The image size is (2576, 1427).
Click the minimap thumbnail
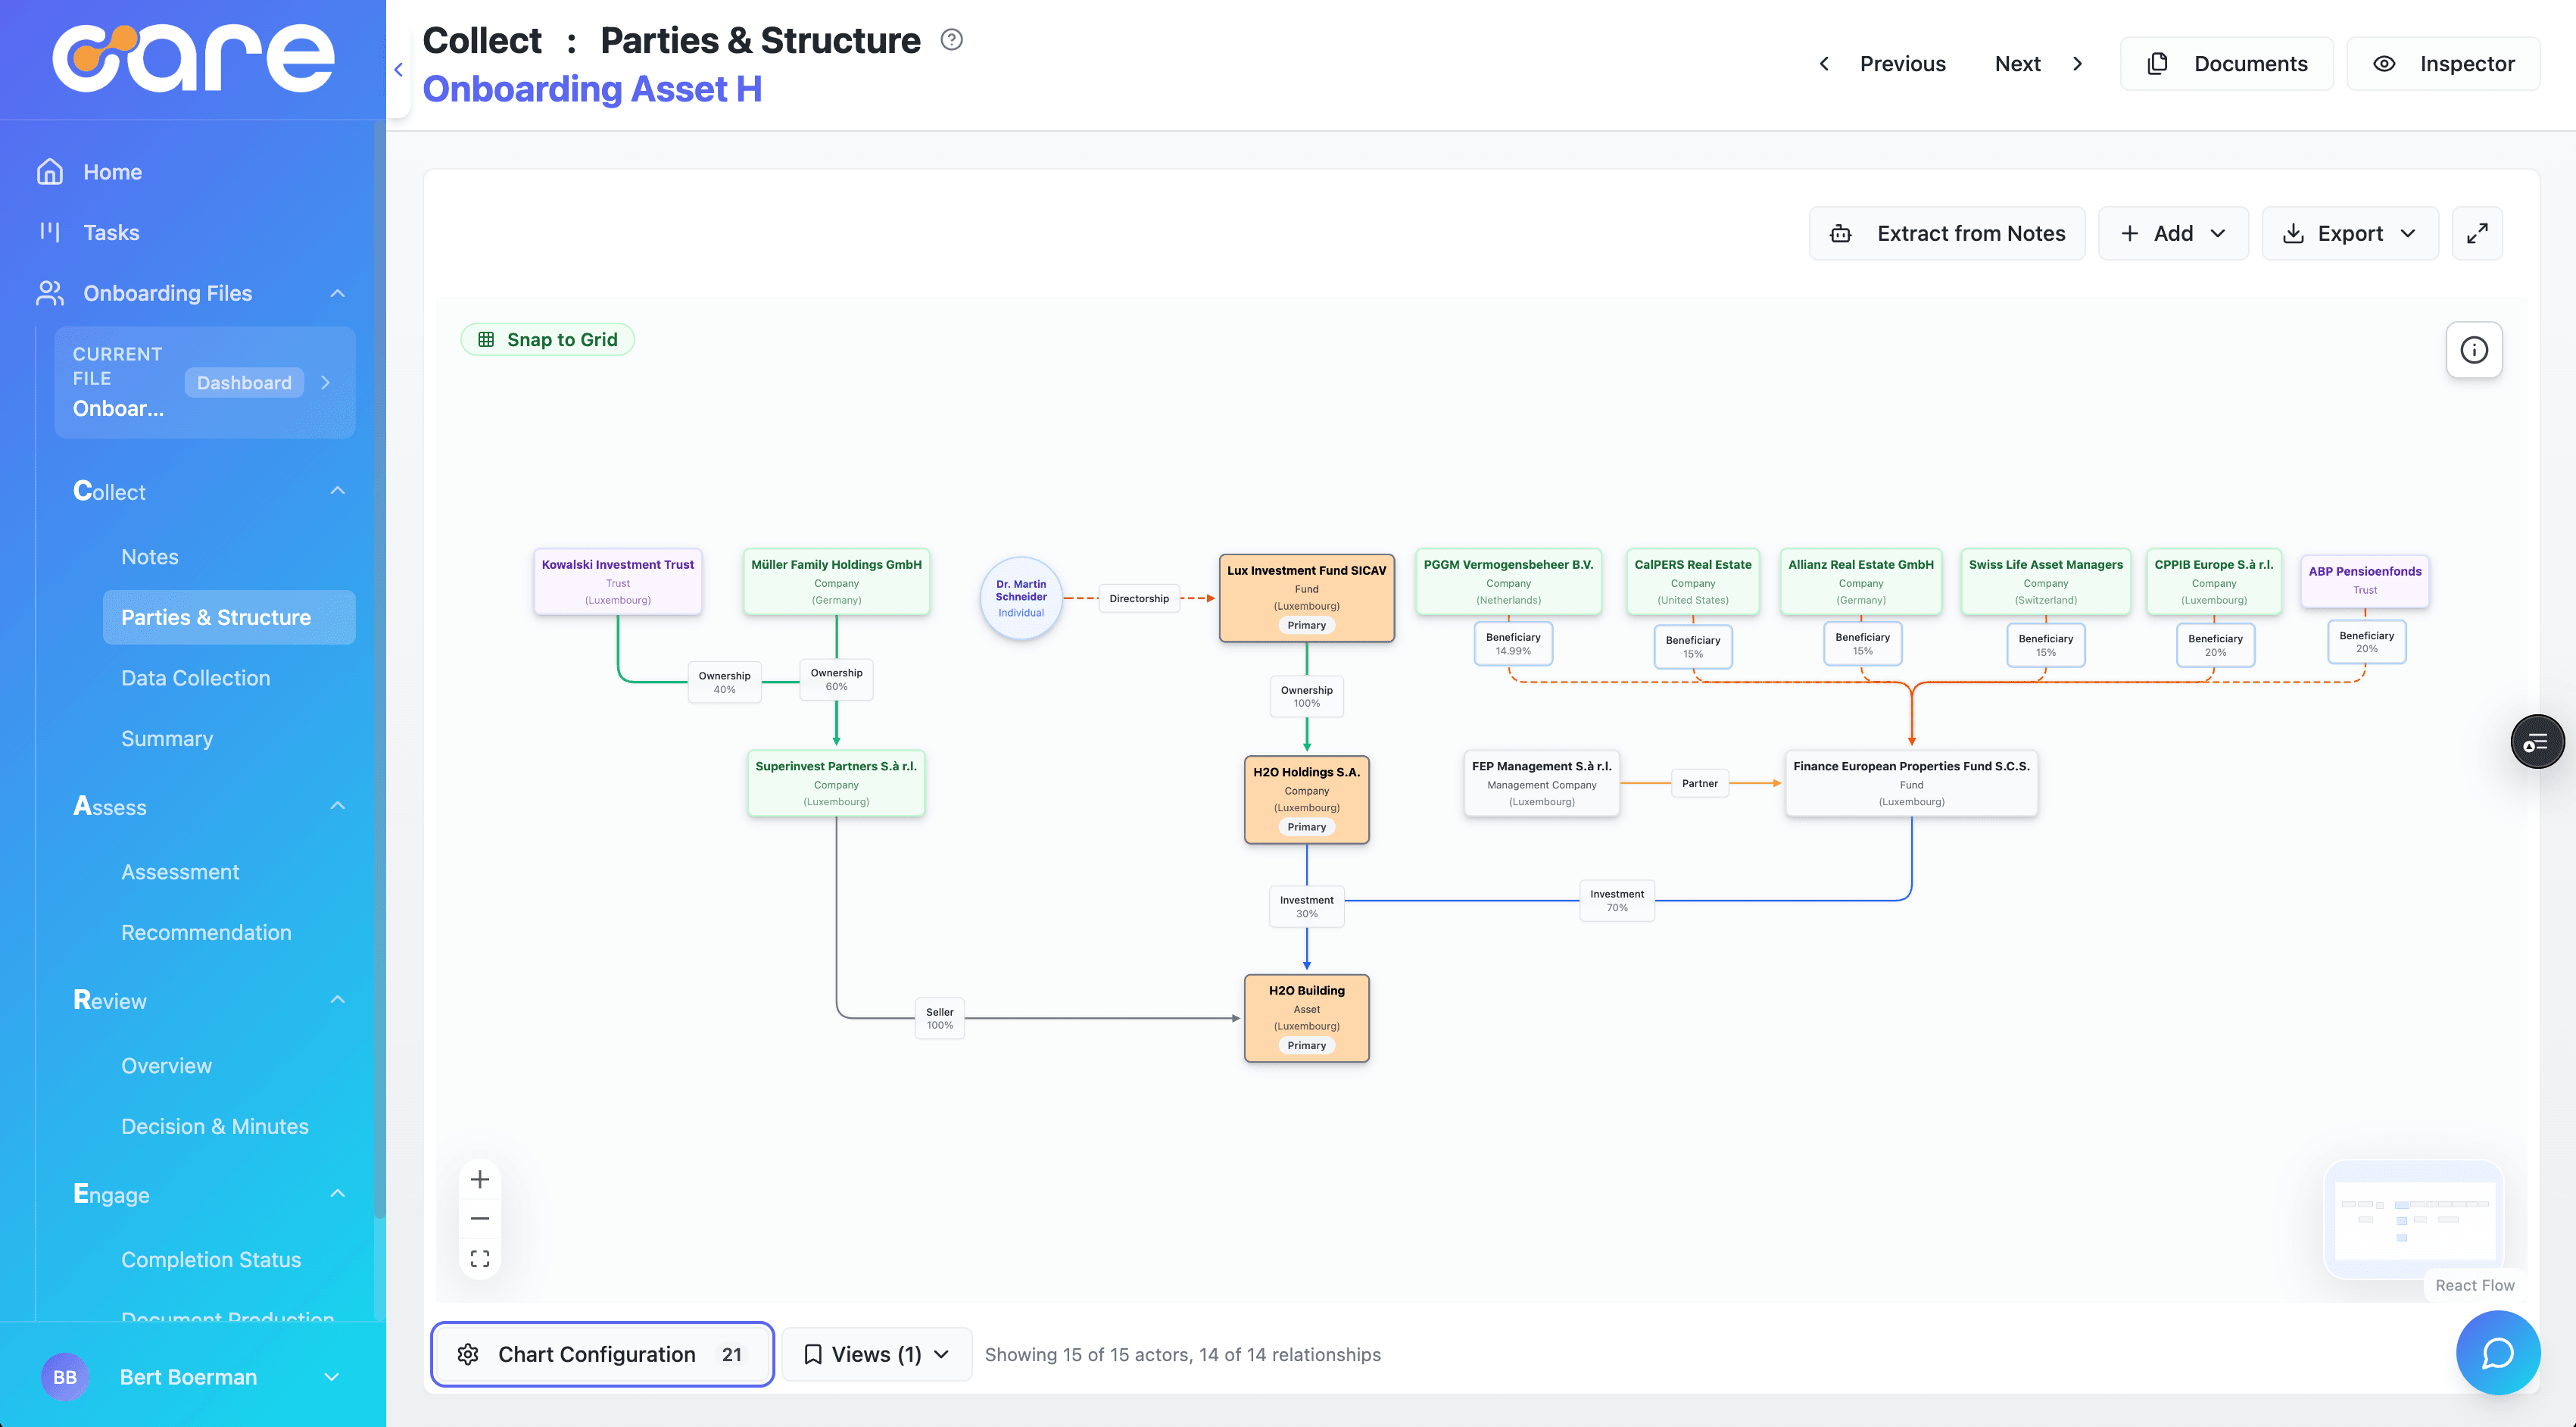tap(2414, 1220)
